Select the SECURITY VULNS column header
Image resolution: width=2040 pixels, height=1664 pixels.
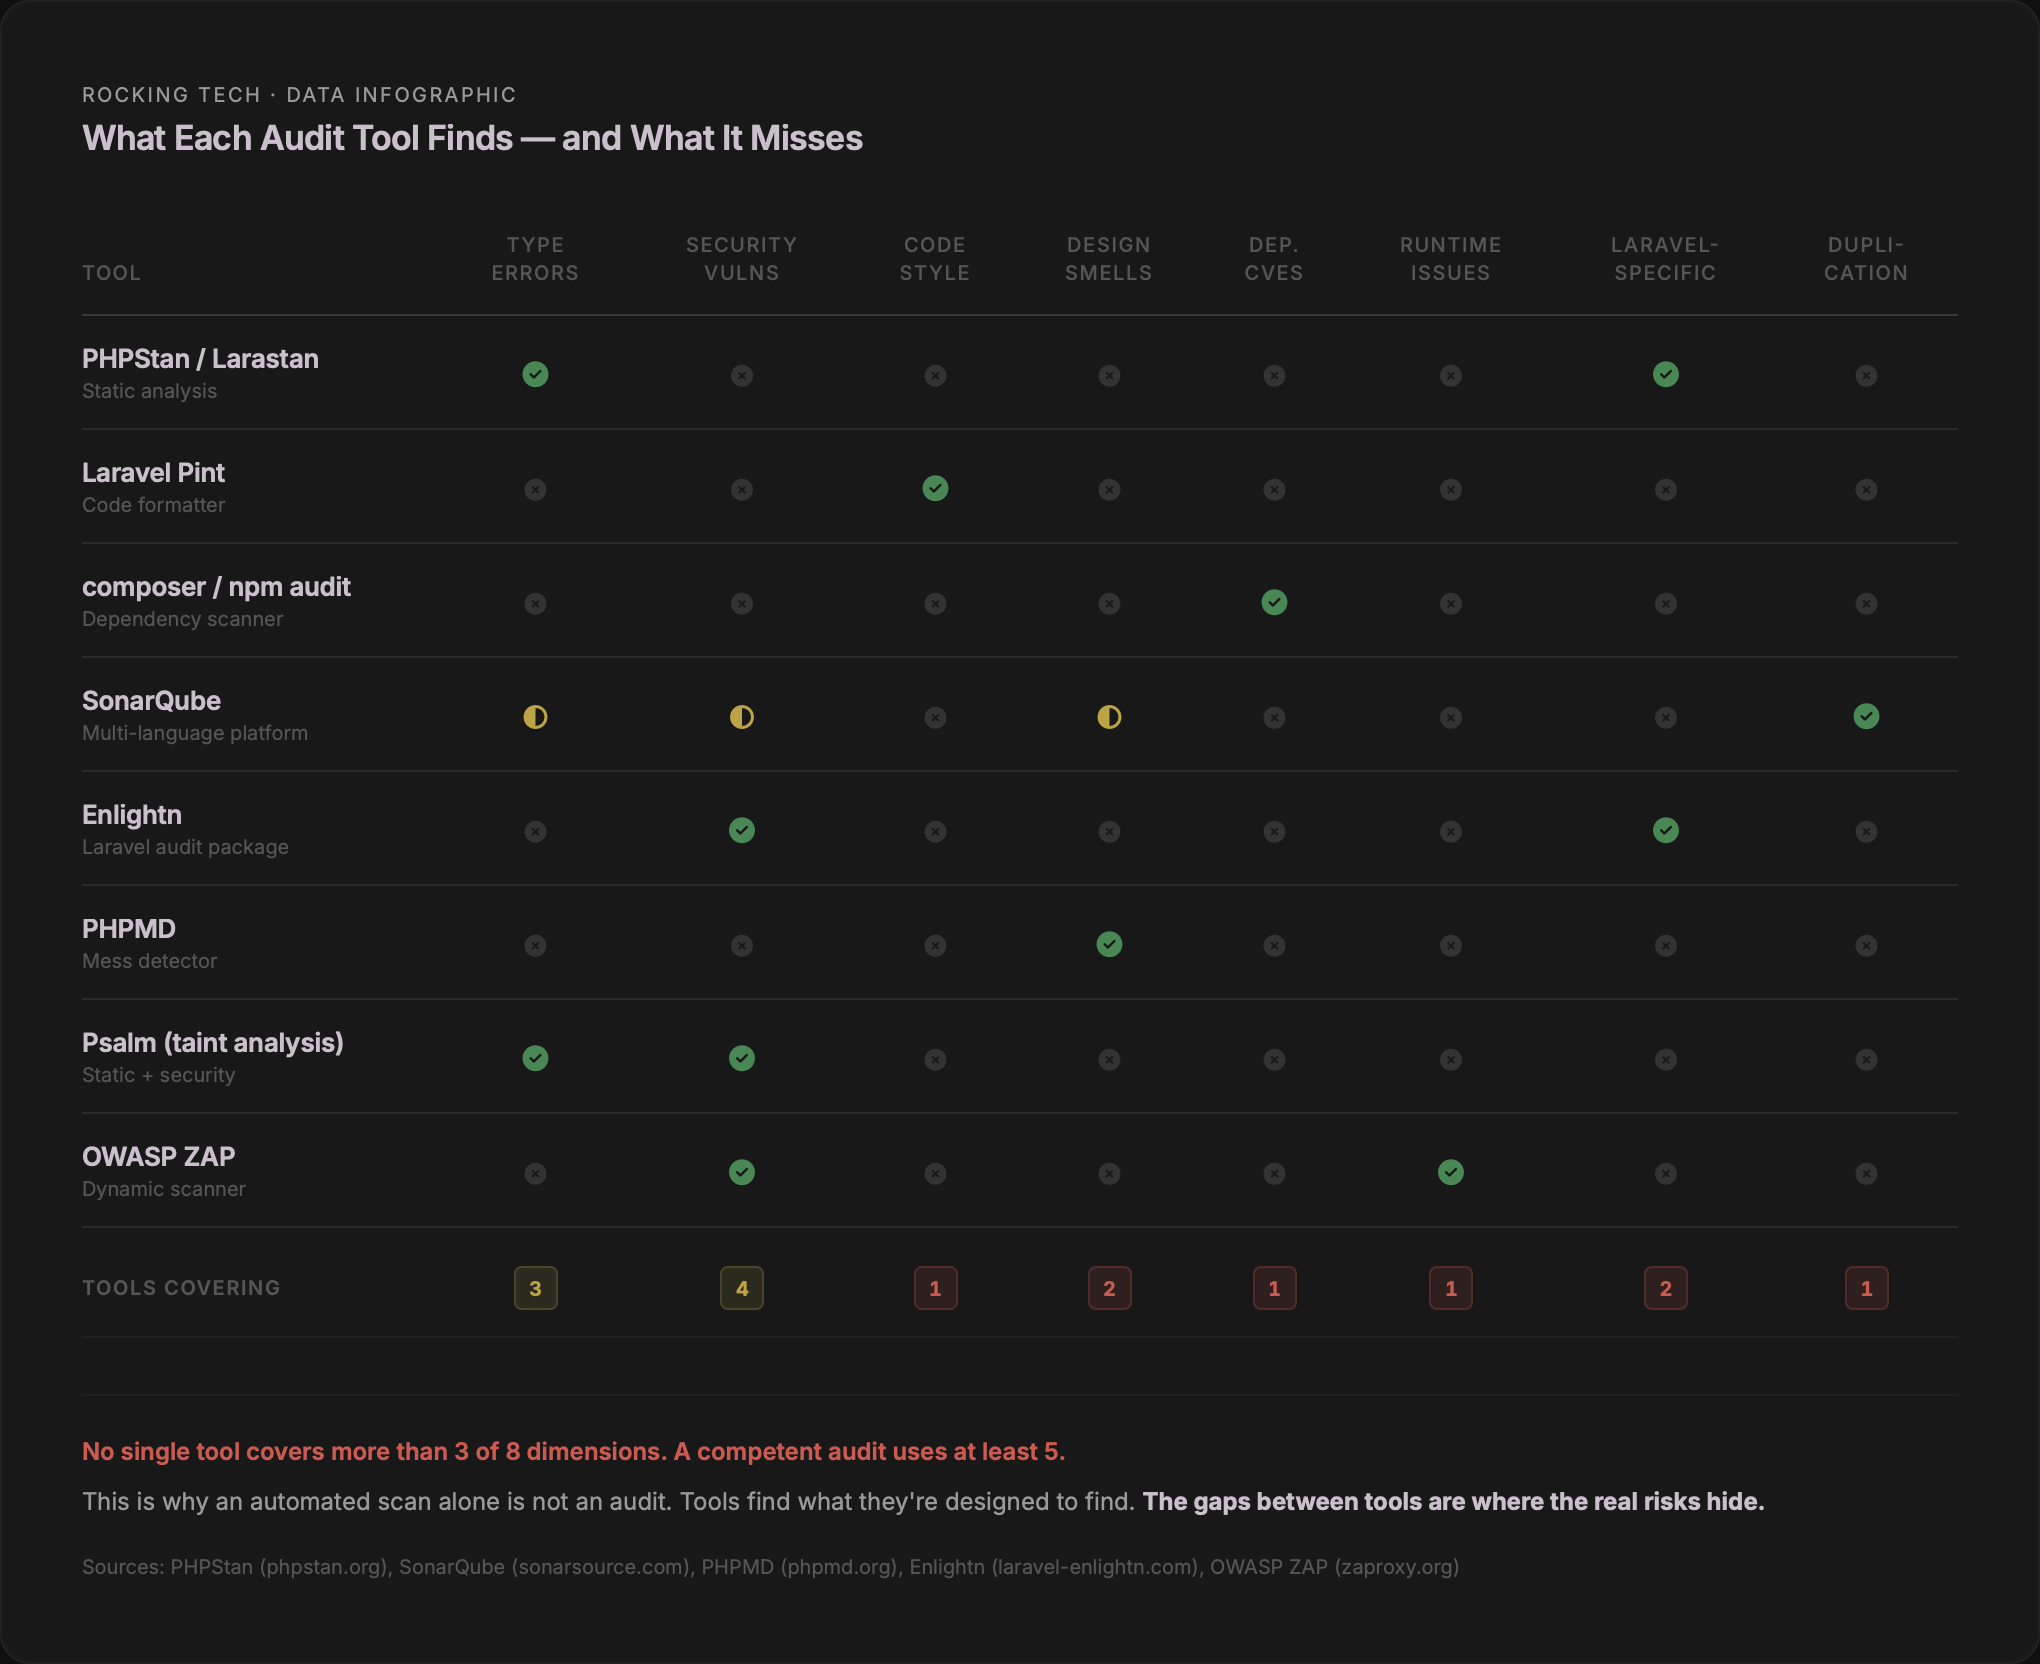(741, 258)
